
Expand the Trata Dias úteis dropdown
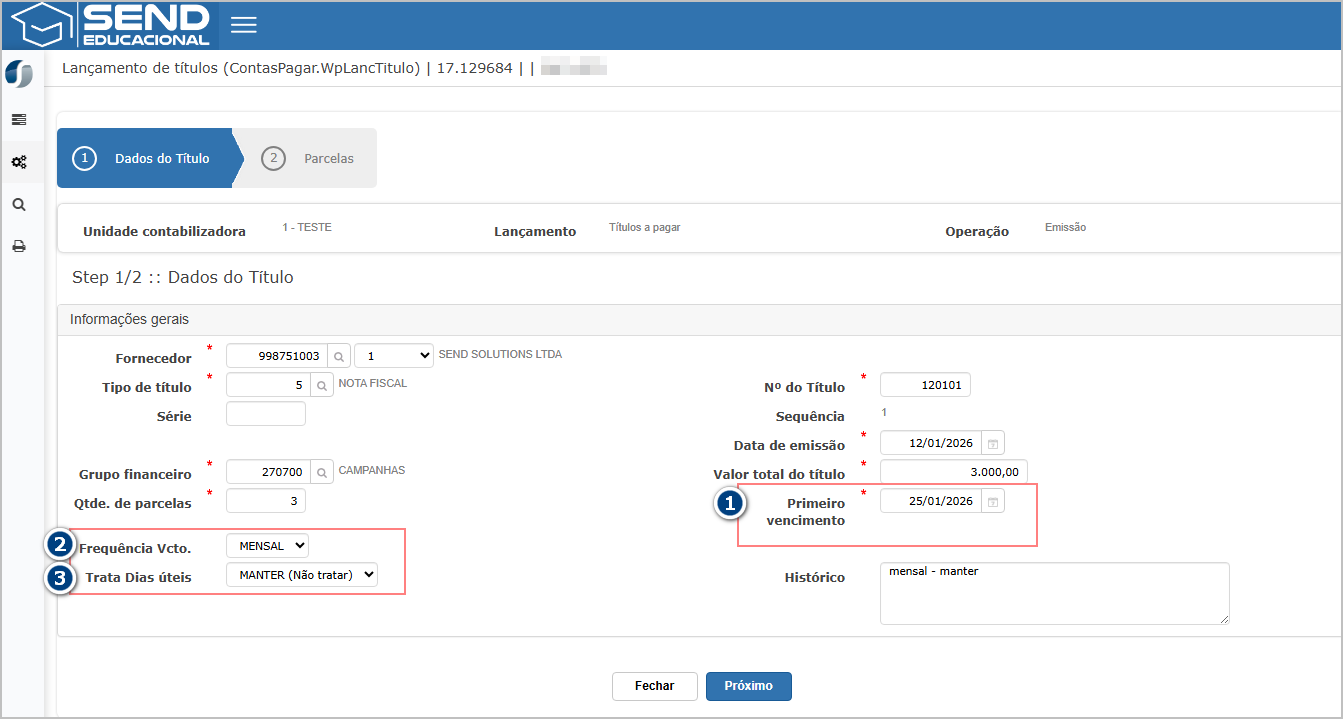301,574
